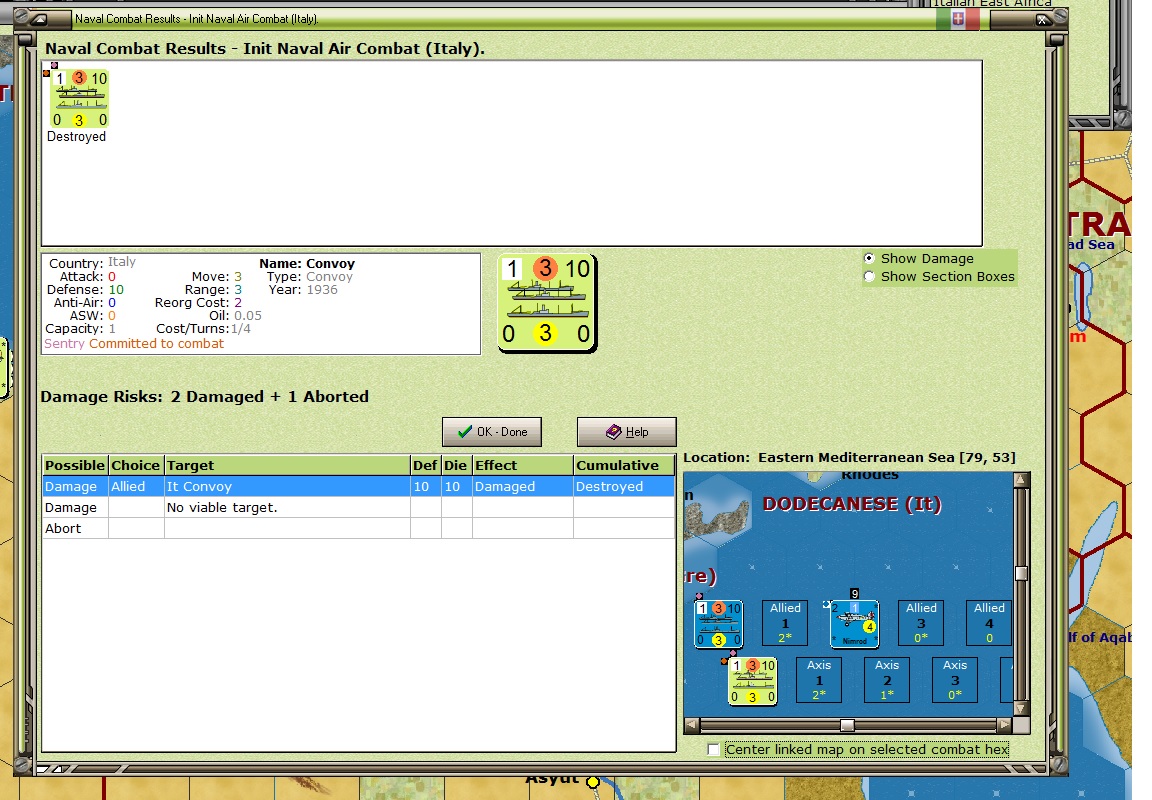Open the Help button
This screenshot has width=1152, height=800.
[x=627, y=432]
